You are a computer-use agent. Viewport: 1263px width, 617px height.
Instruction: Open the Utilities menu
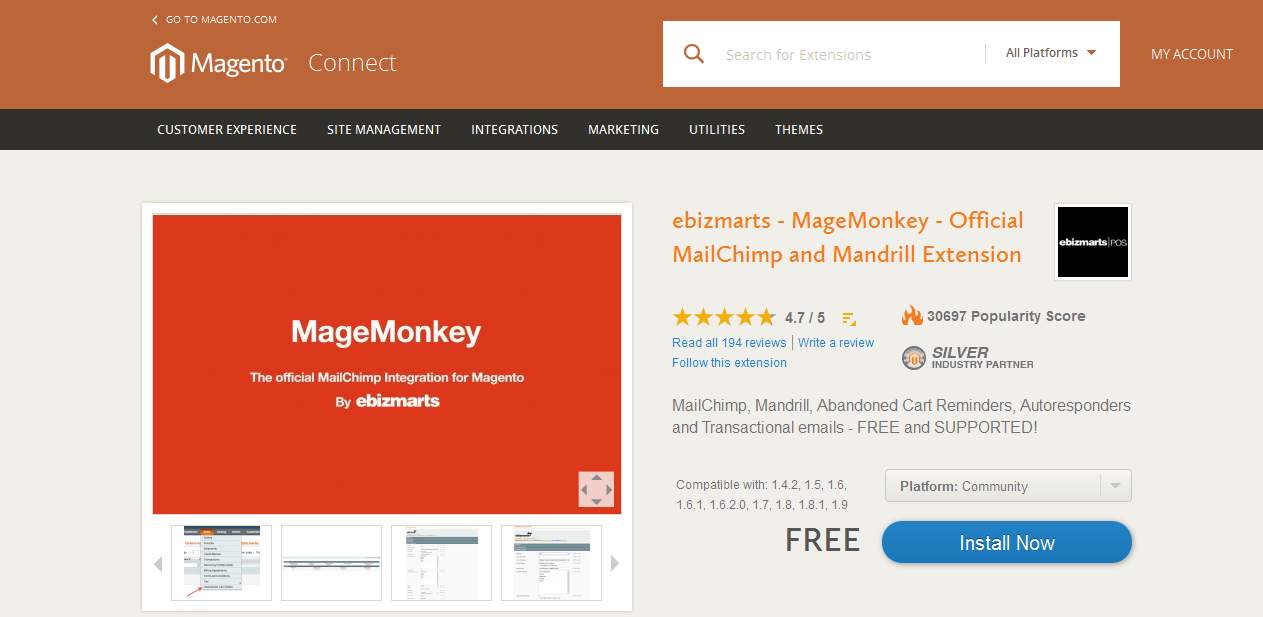point(717,129)
